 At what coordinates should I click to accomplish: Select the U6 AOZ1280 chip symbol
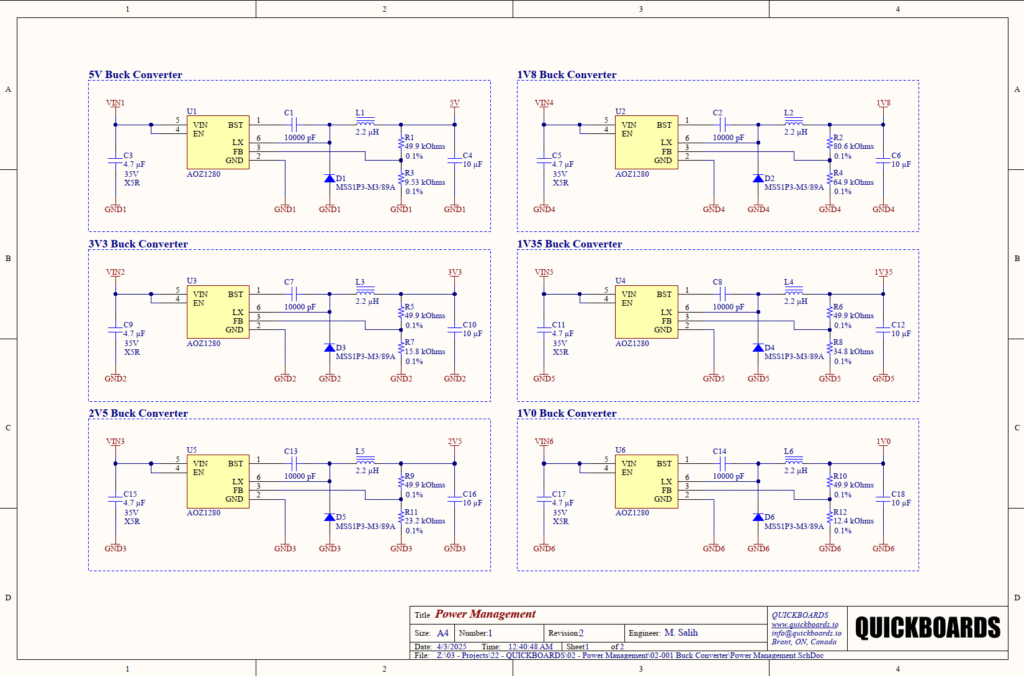[644, 481]
